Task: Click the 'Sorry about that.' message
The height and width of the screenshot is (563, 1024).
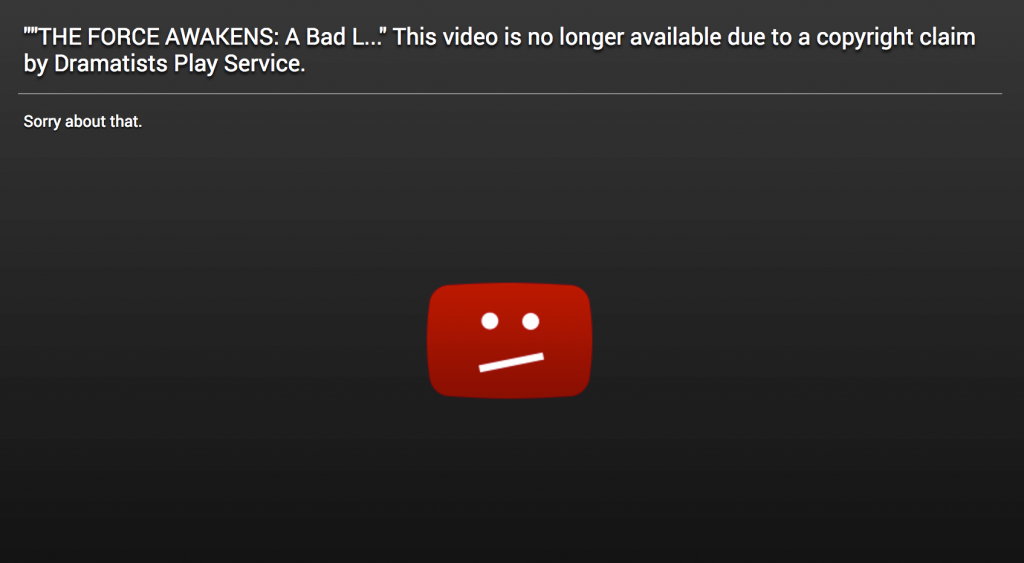Action: point(82,121)
